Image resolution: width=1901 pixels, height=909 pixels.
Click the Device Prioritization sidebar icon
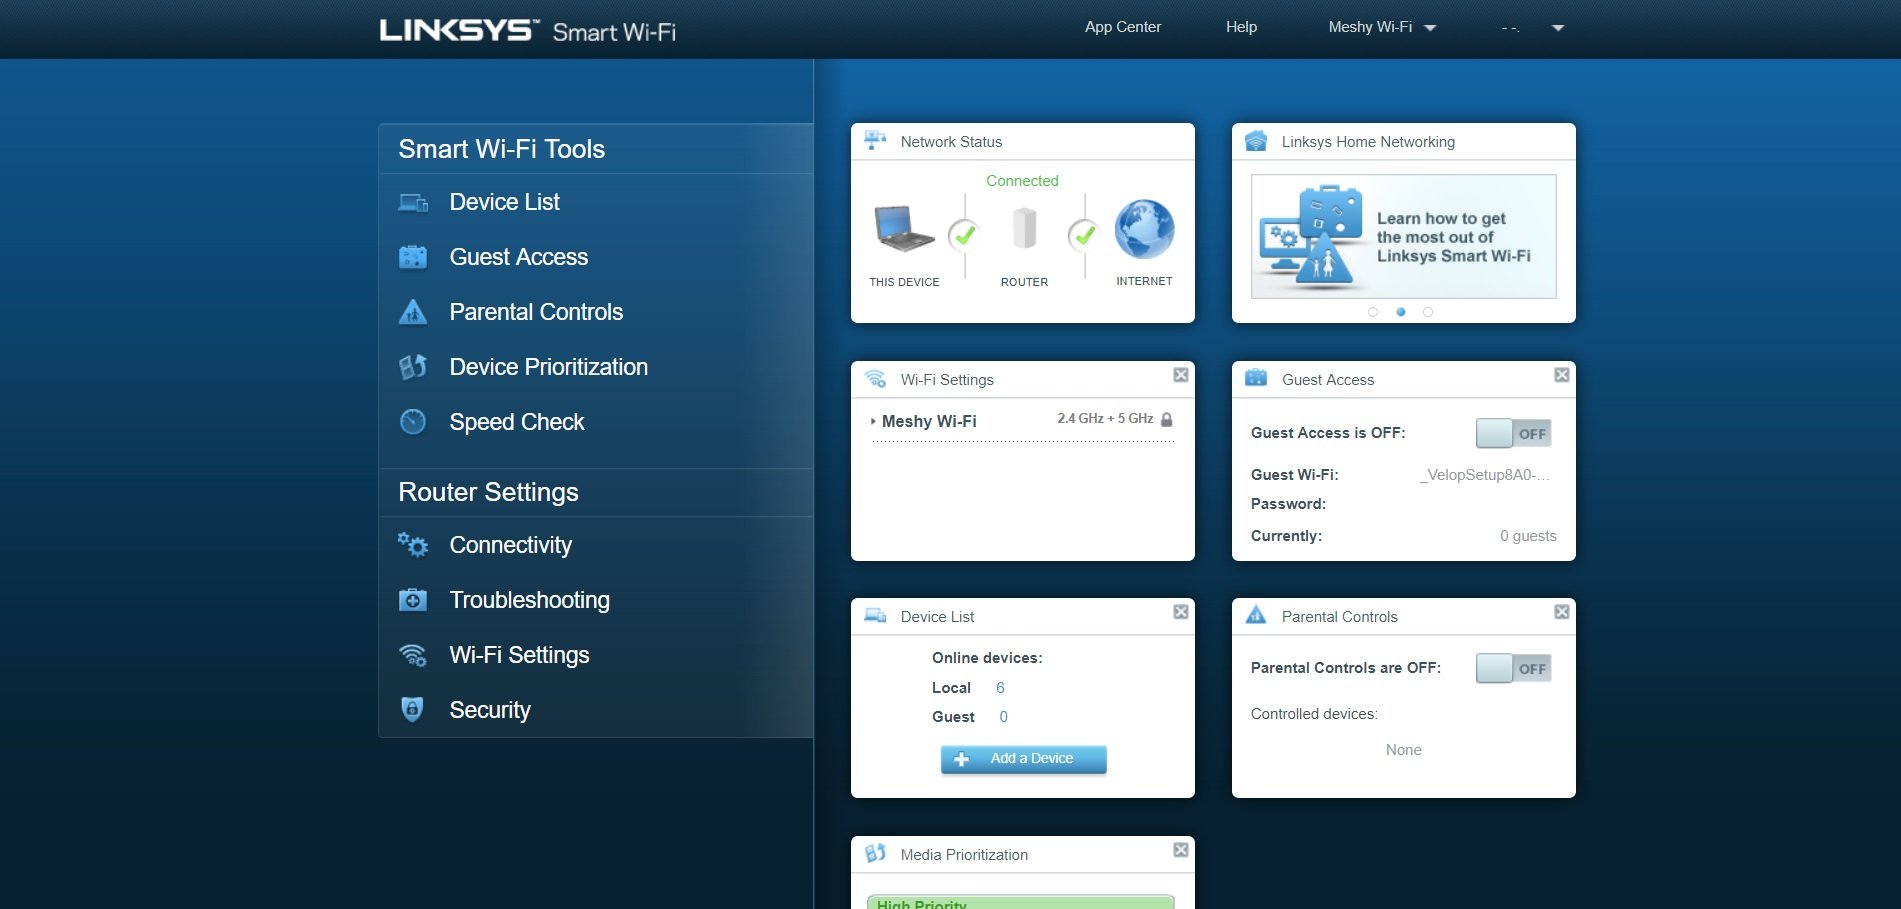(x=413, y=367)
